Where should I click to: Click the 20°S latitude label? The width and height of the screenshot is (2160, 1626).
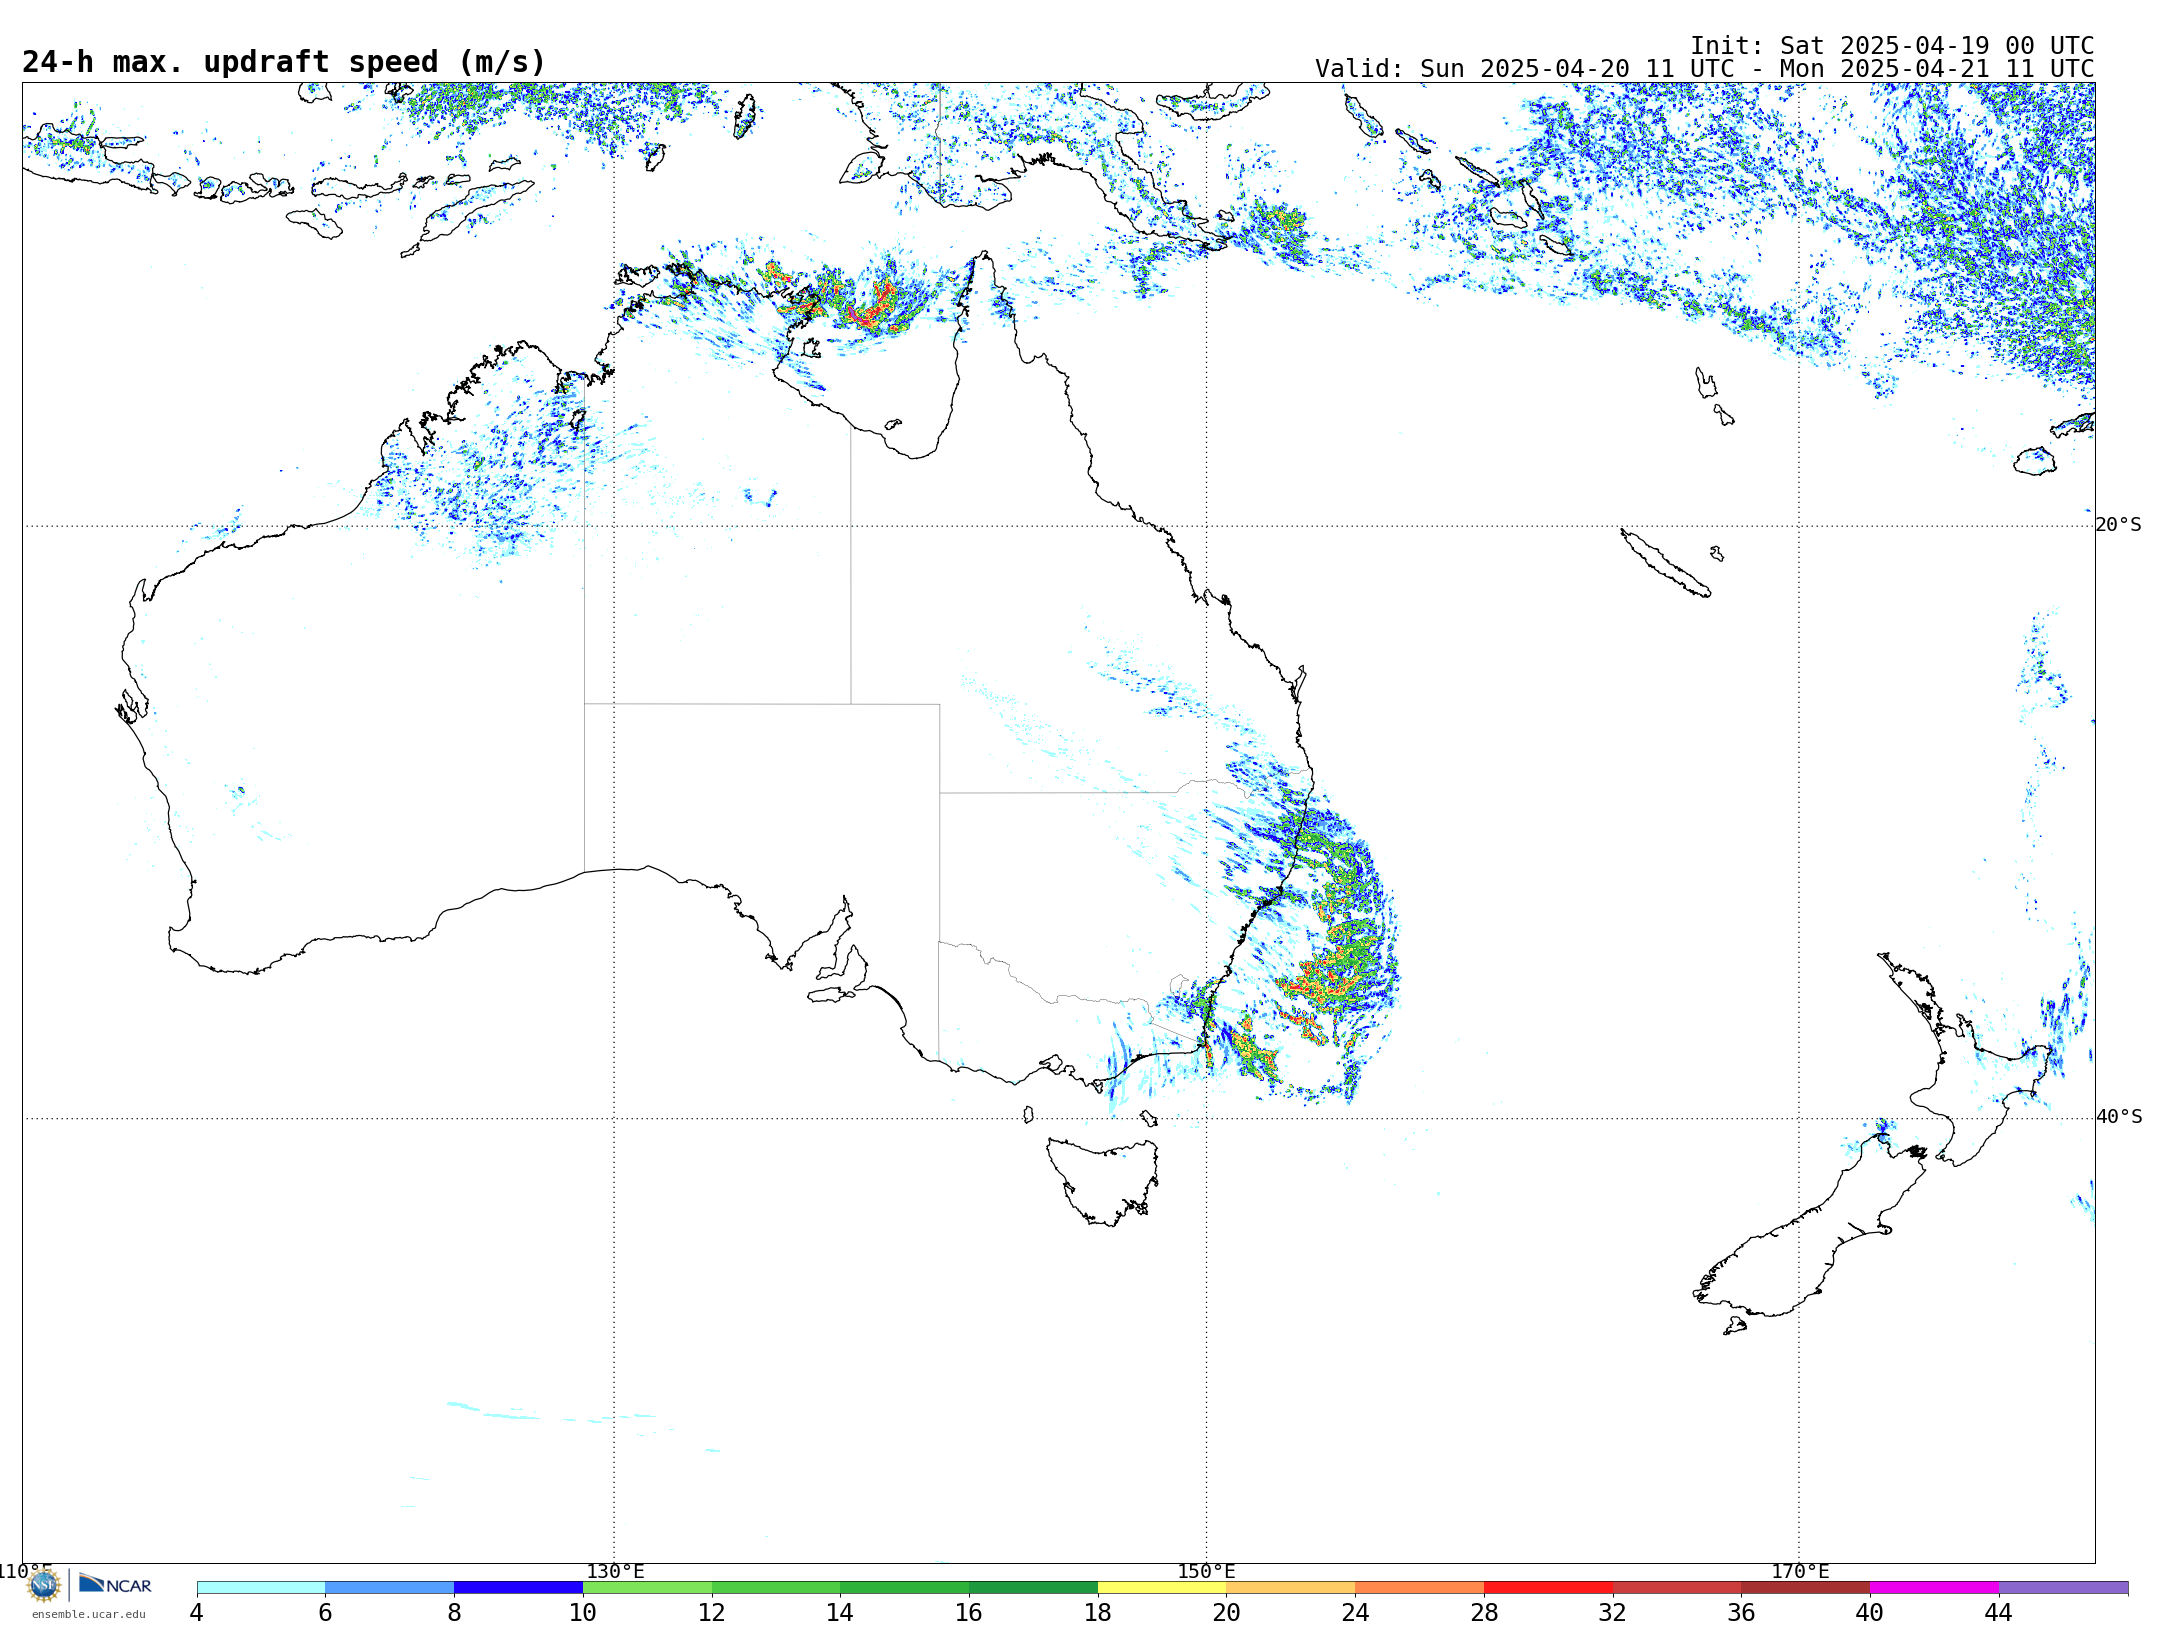click(2119, 525)
